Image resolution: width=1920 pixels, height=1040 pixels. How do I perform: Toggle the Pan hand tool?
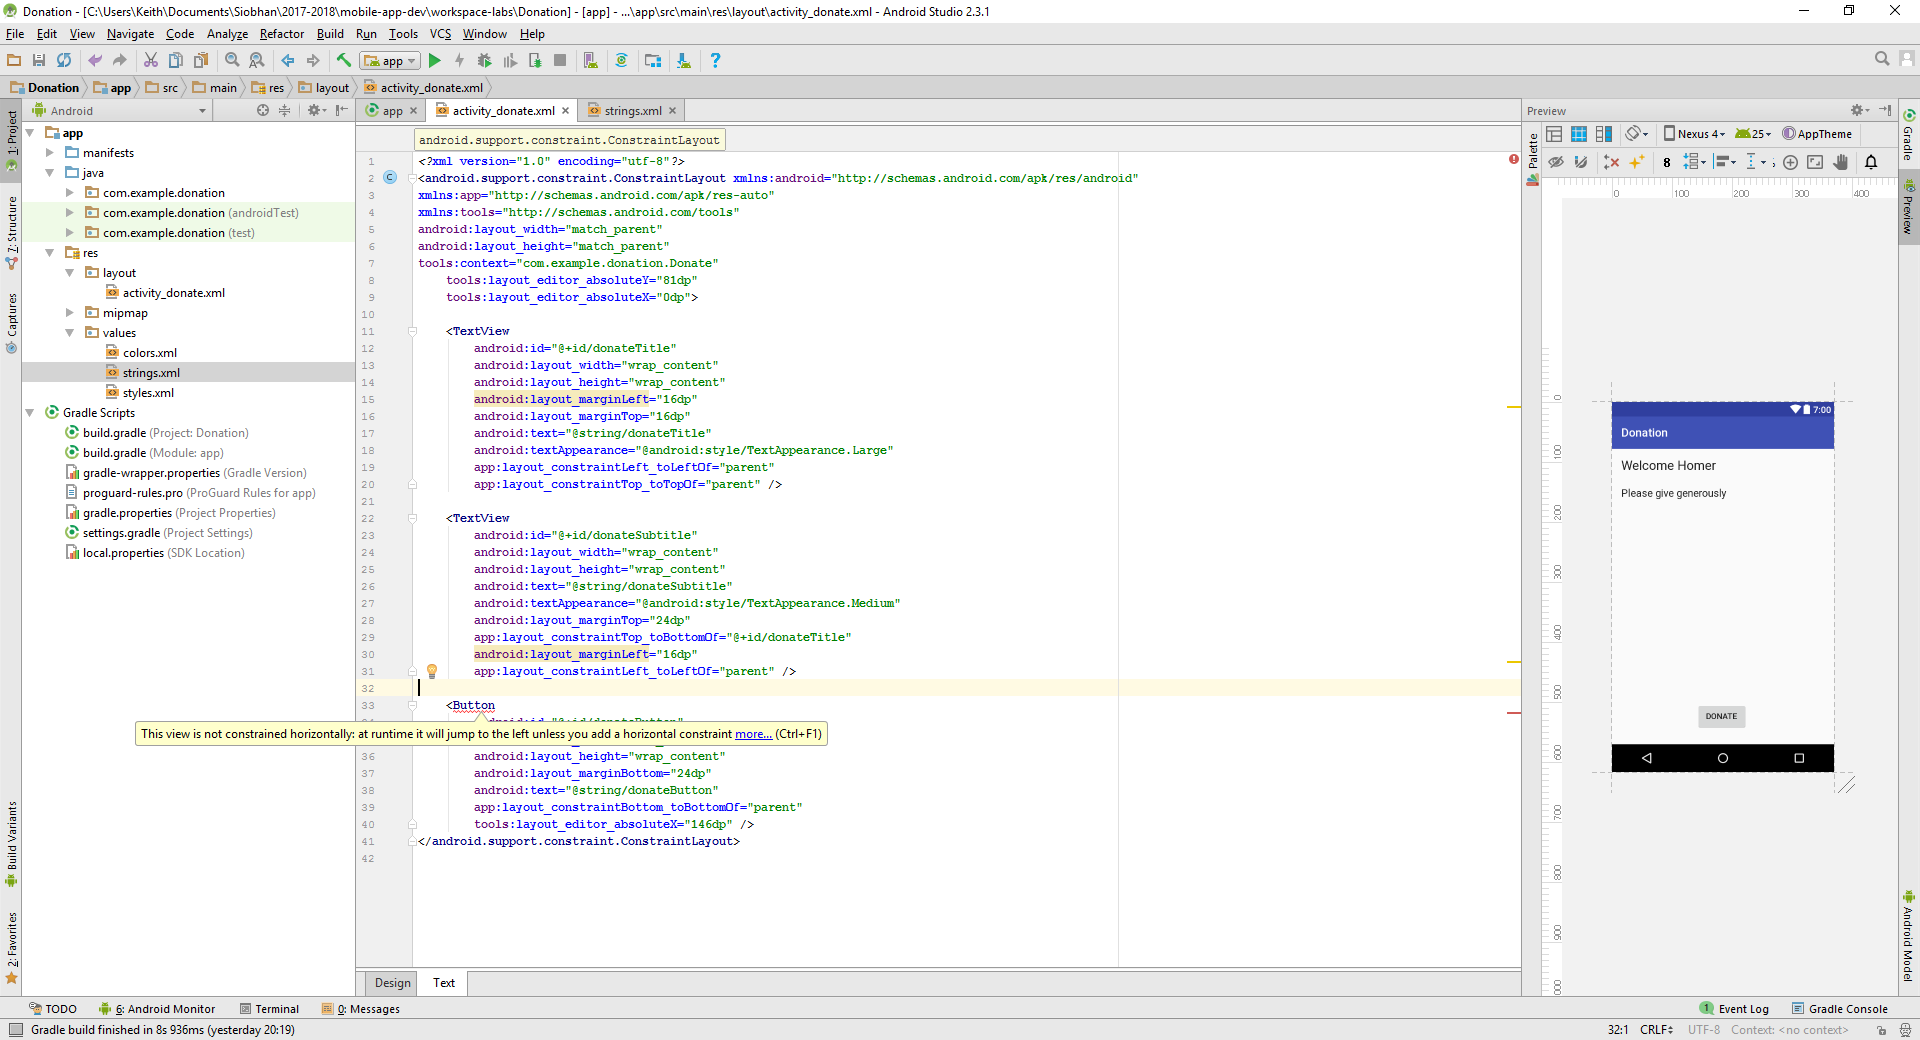(x=1841, y=162)
